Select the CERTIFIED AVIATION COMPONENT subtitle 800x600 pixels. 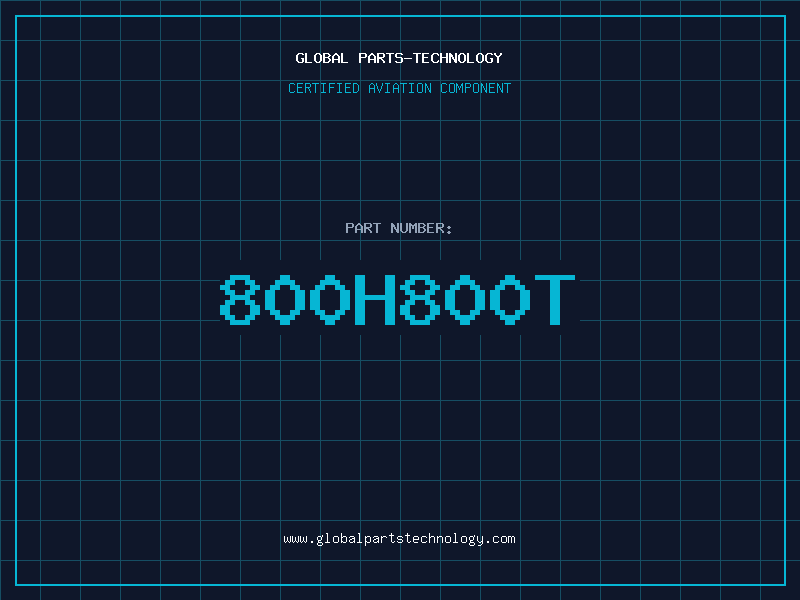click(x=399, y=88)
